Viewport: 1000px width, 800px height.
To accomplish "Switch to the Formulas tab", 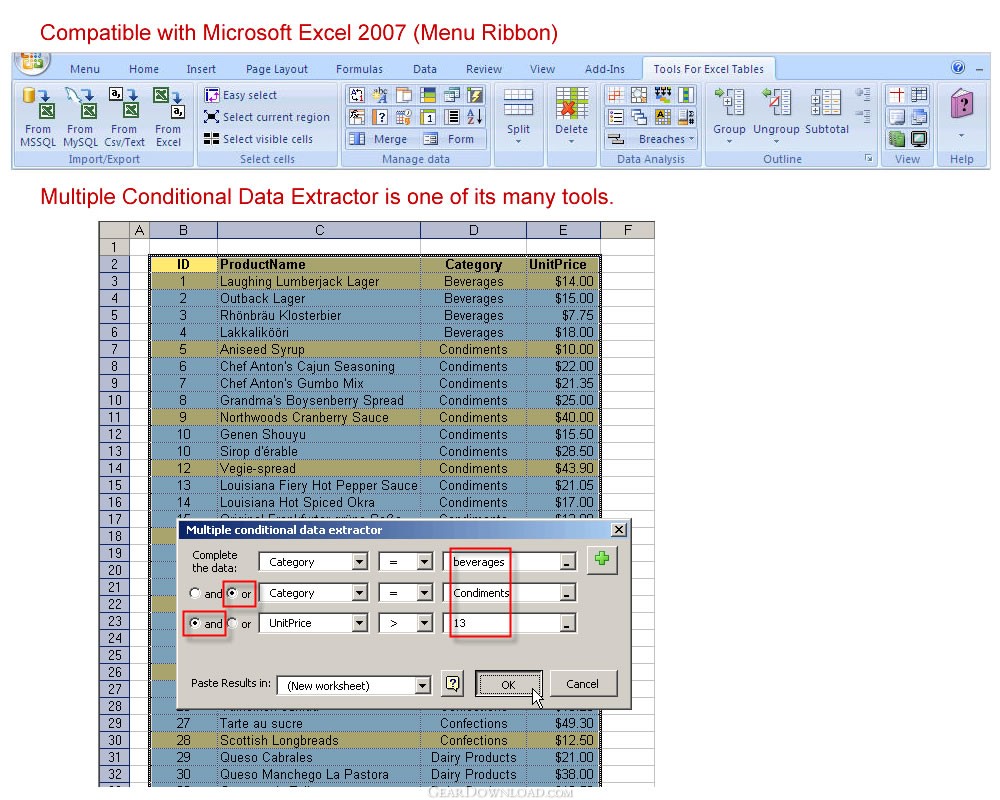I will (x=359, y=69).
